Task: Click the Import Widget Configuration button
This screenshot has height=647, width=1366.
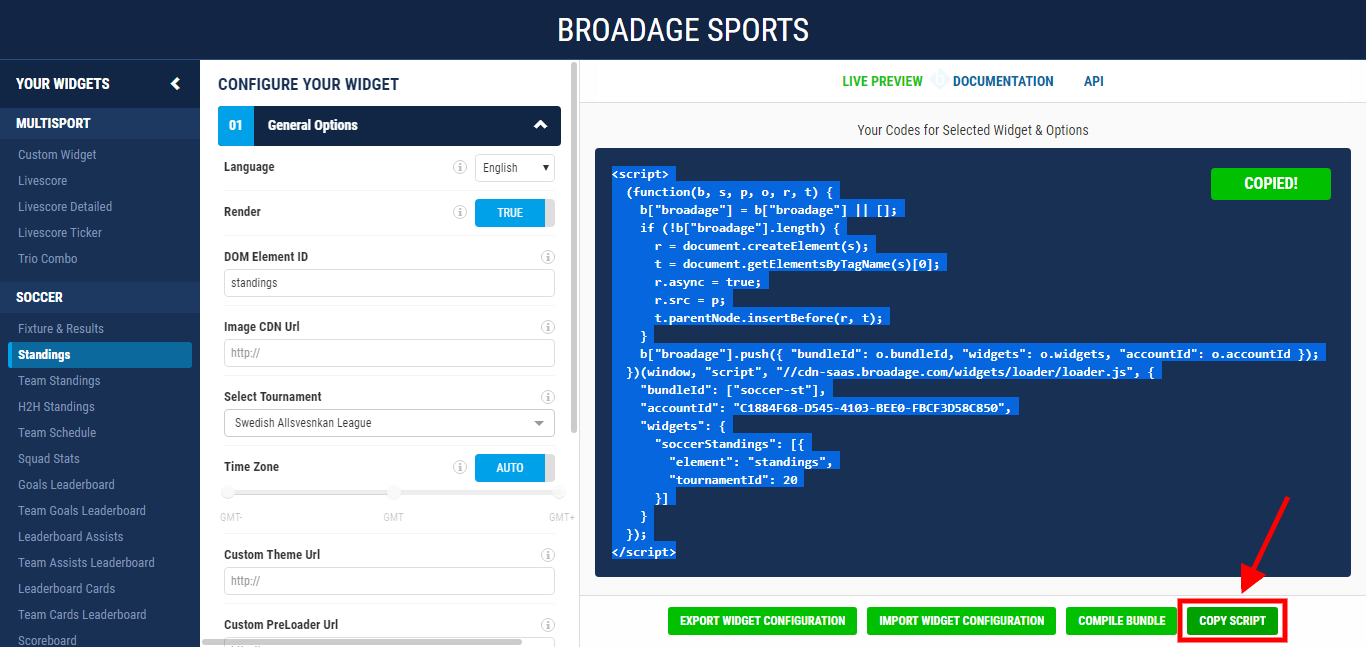Action: pos(961,621)
